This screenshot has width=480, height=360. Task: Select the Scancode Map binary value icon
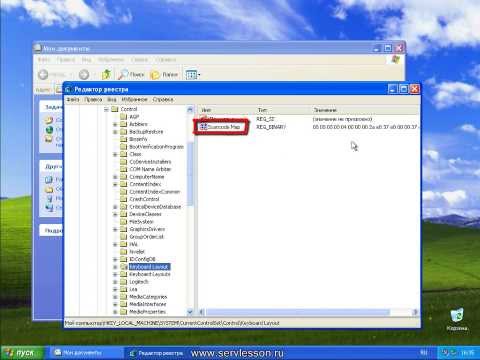(x=203, y=127)
